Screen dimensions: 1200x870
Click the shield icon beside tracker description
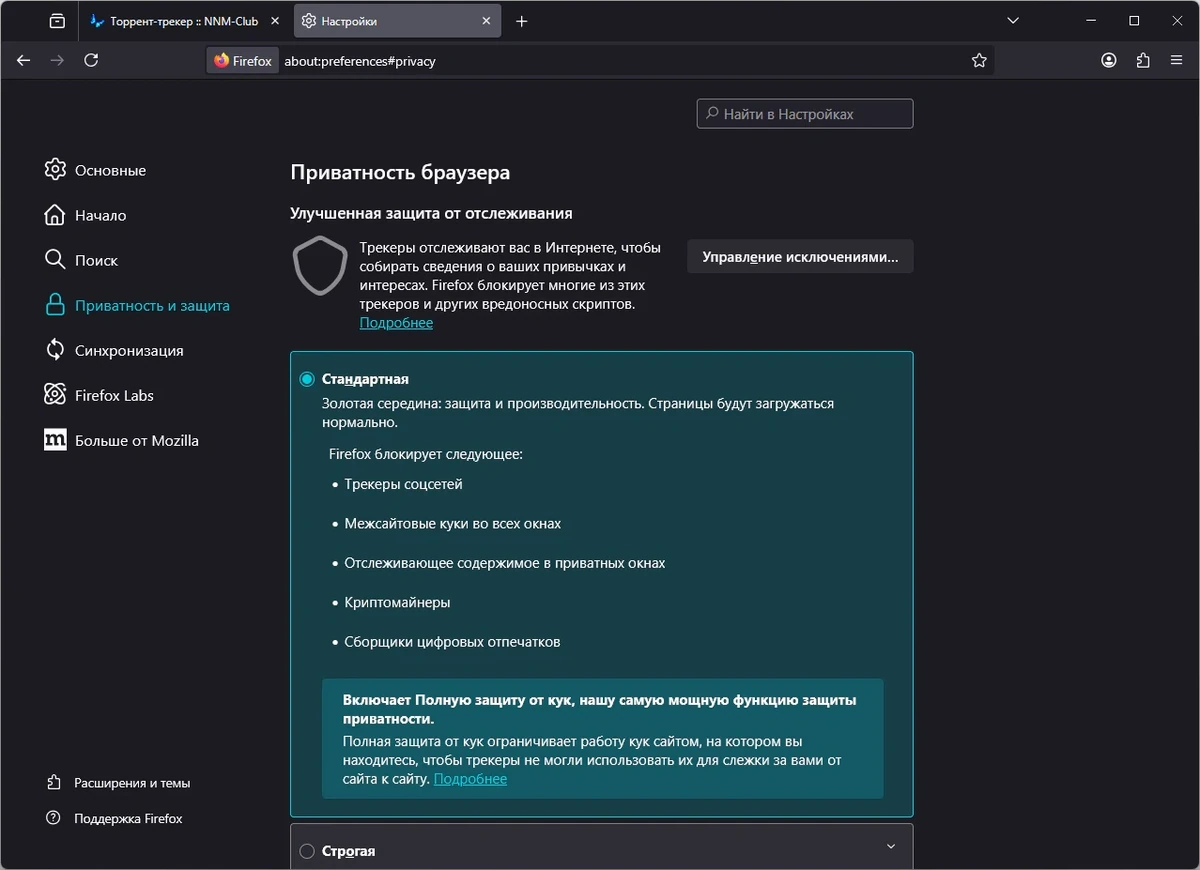320,266
